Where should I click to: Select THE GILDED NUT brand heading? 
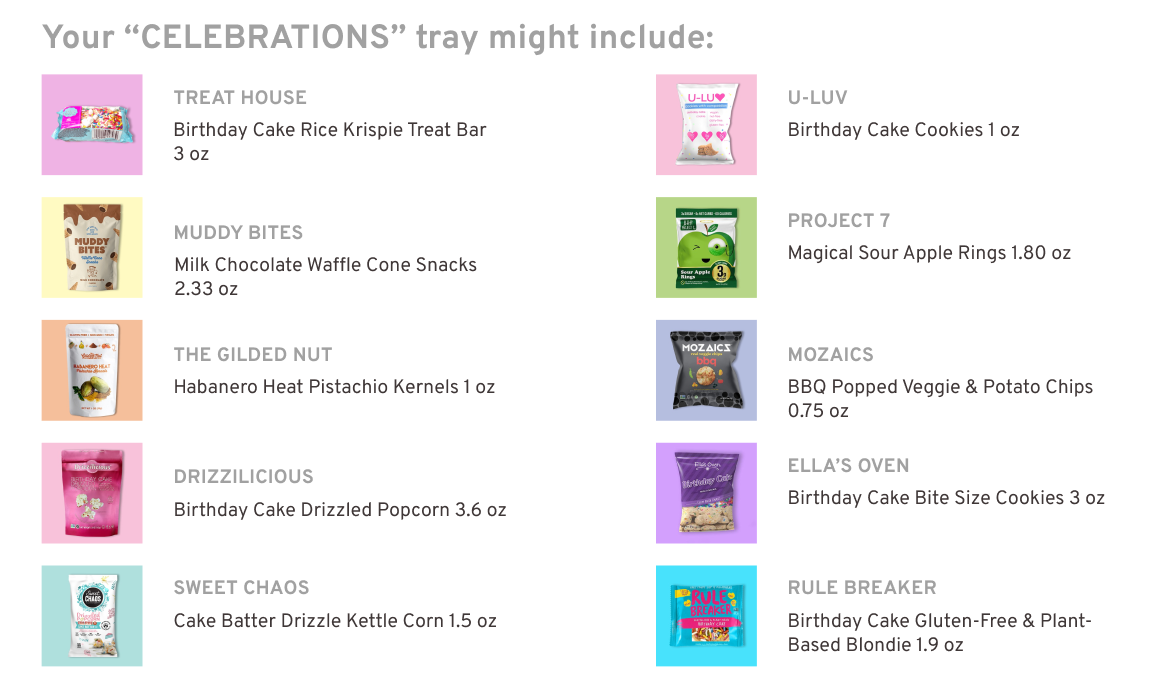click(x=253, y=355)
